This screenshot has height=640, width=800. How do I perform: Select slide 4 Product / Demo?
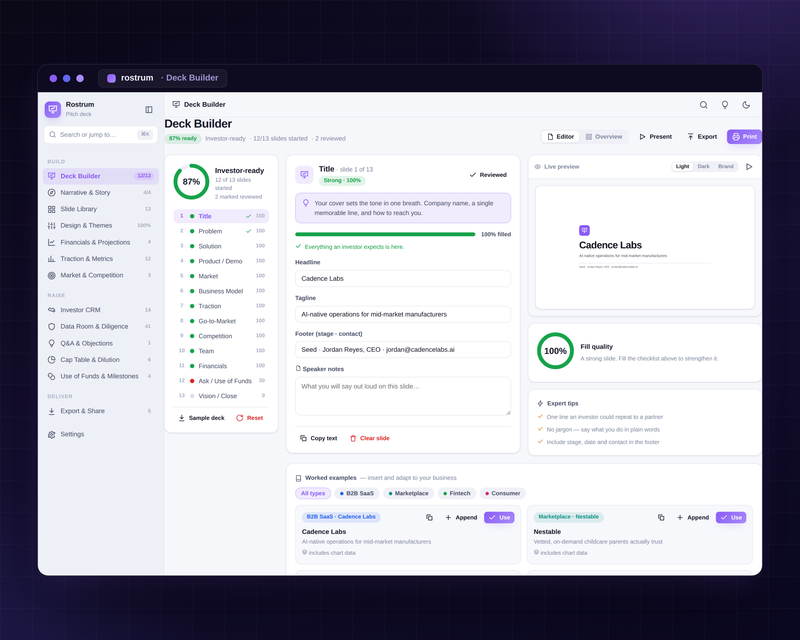pos(221,261)
